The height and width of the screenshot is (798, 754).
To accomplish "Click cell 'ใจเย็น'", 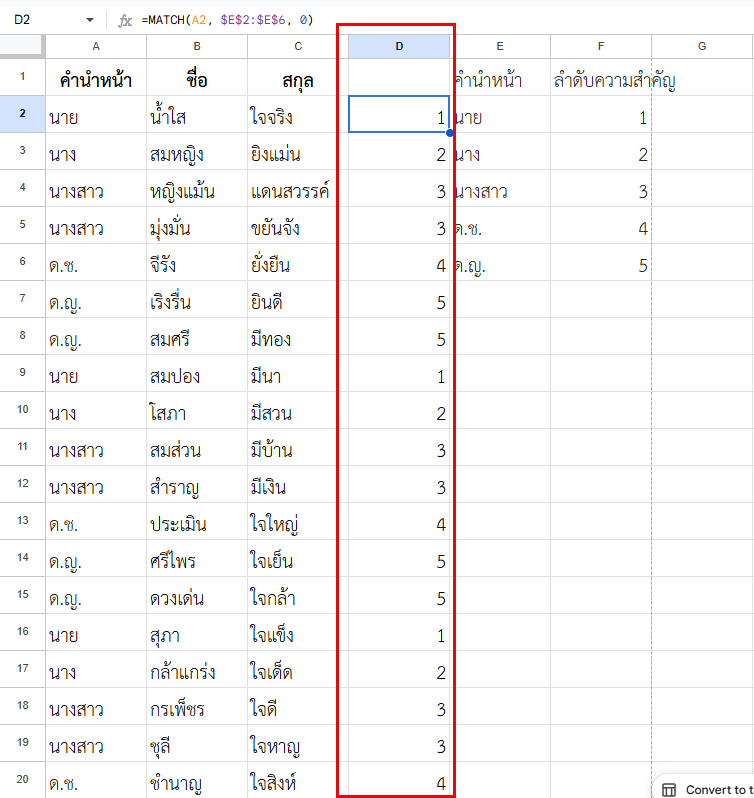I will (298, 558).
